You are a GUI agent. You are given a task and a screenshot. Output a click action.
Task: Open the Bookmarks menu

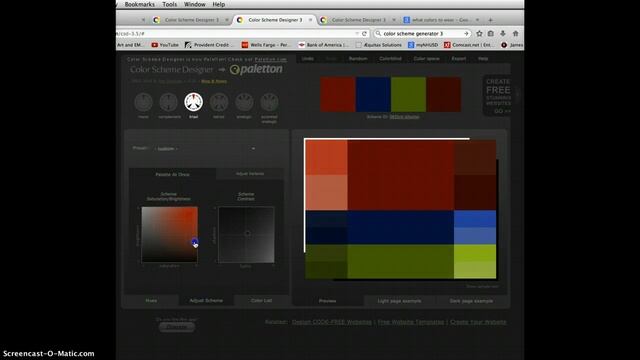coord(140,4)
